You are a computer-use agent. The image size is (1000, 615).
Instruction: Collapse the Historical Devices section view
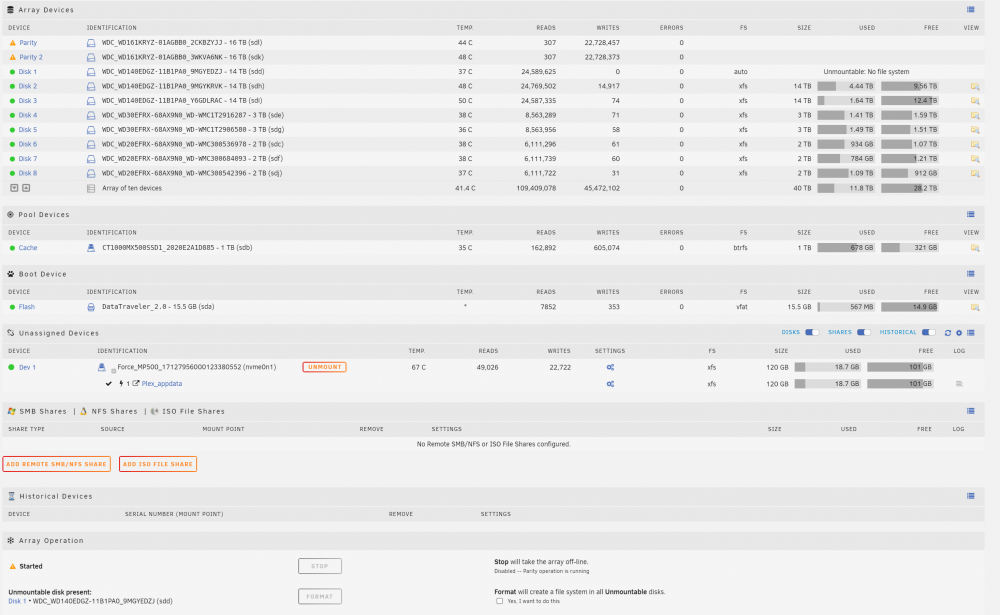[971, 496]
